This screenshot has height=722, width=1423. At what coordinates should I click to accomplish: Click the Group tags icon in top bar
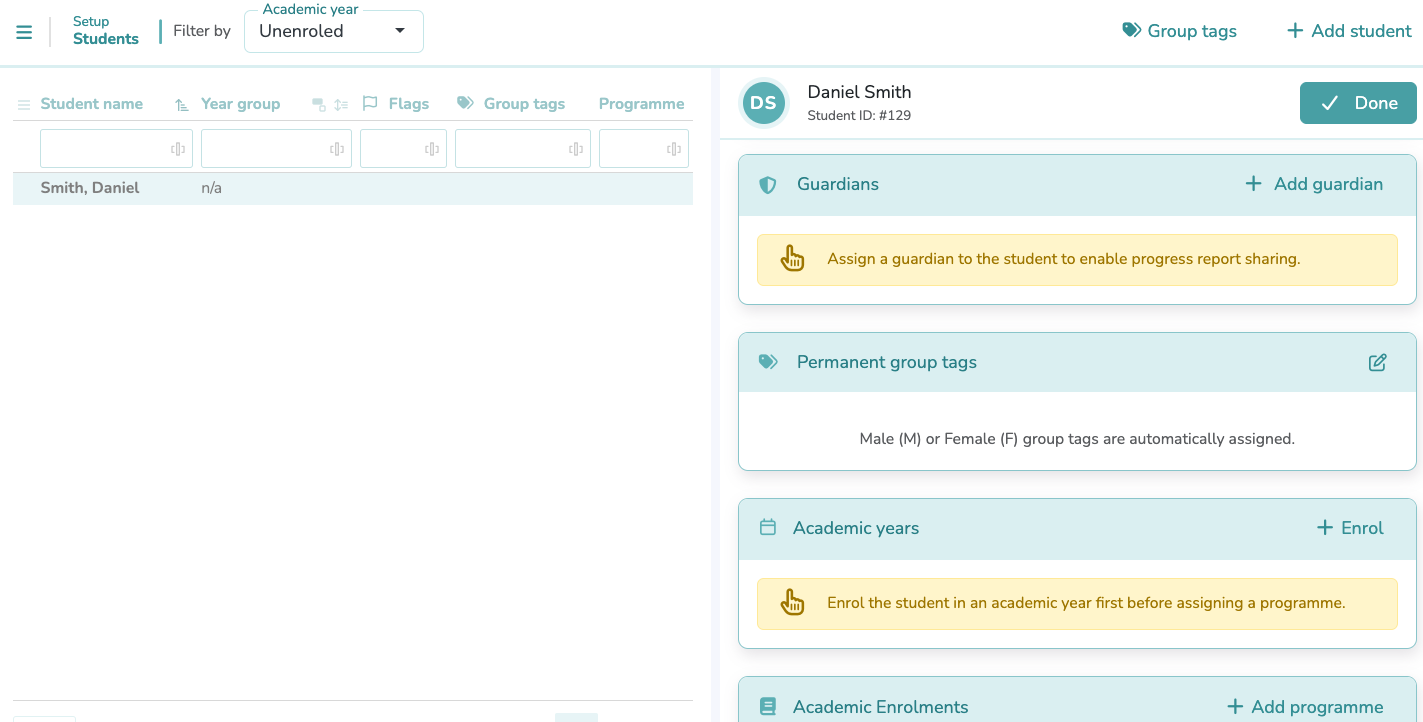click(1131, 31)
